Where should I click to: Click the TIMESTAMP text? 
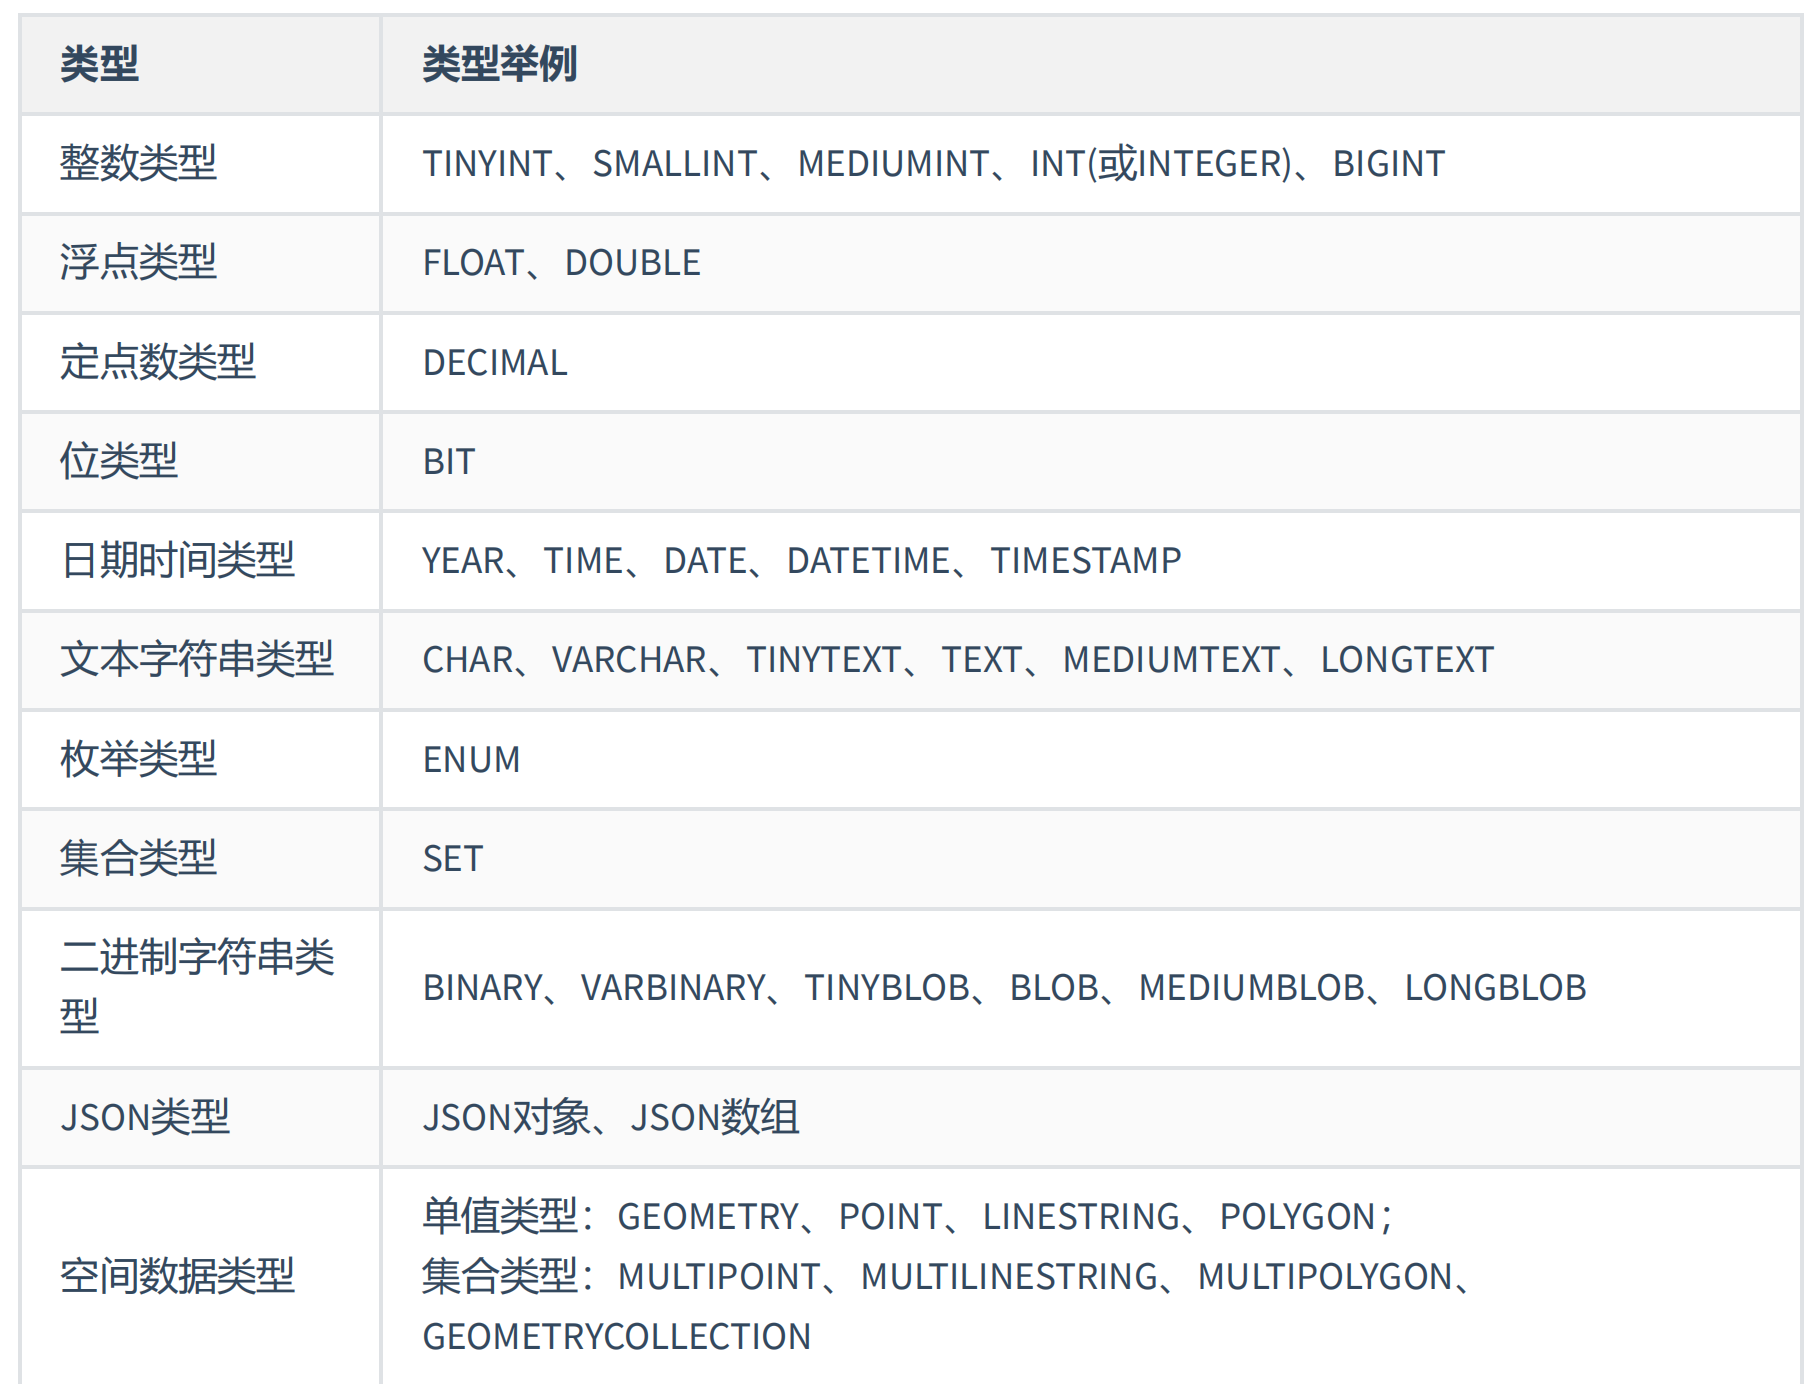click(x=1085, y=560)
